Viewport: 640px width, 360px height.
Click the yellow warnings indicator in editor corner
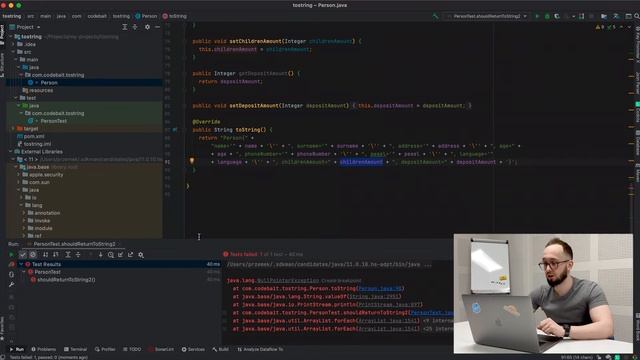pyautogui.click(x=600, y=27)
